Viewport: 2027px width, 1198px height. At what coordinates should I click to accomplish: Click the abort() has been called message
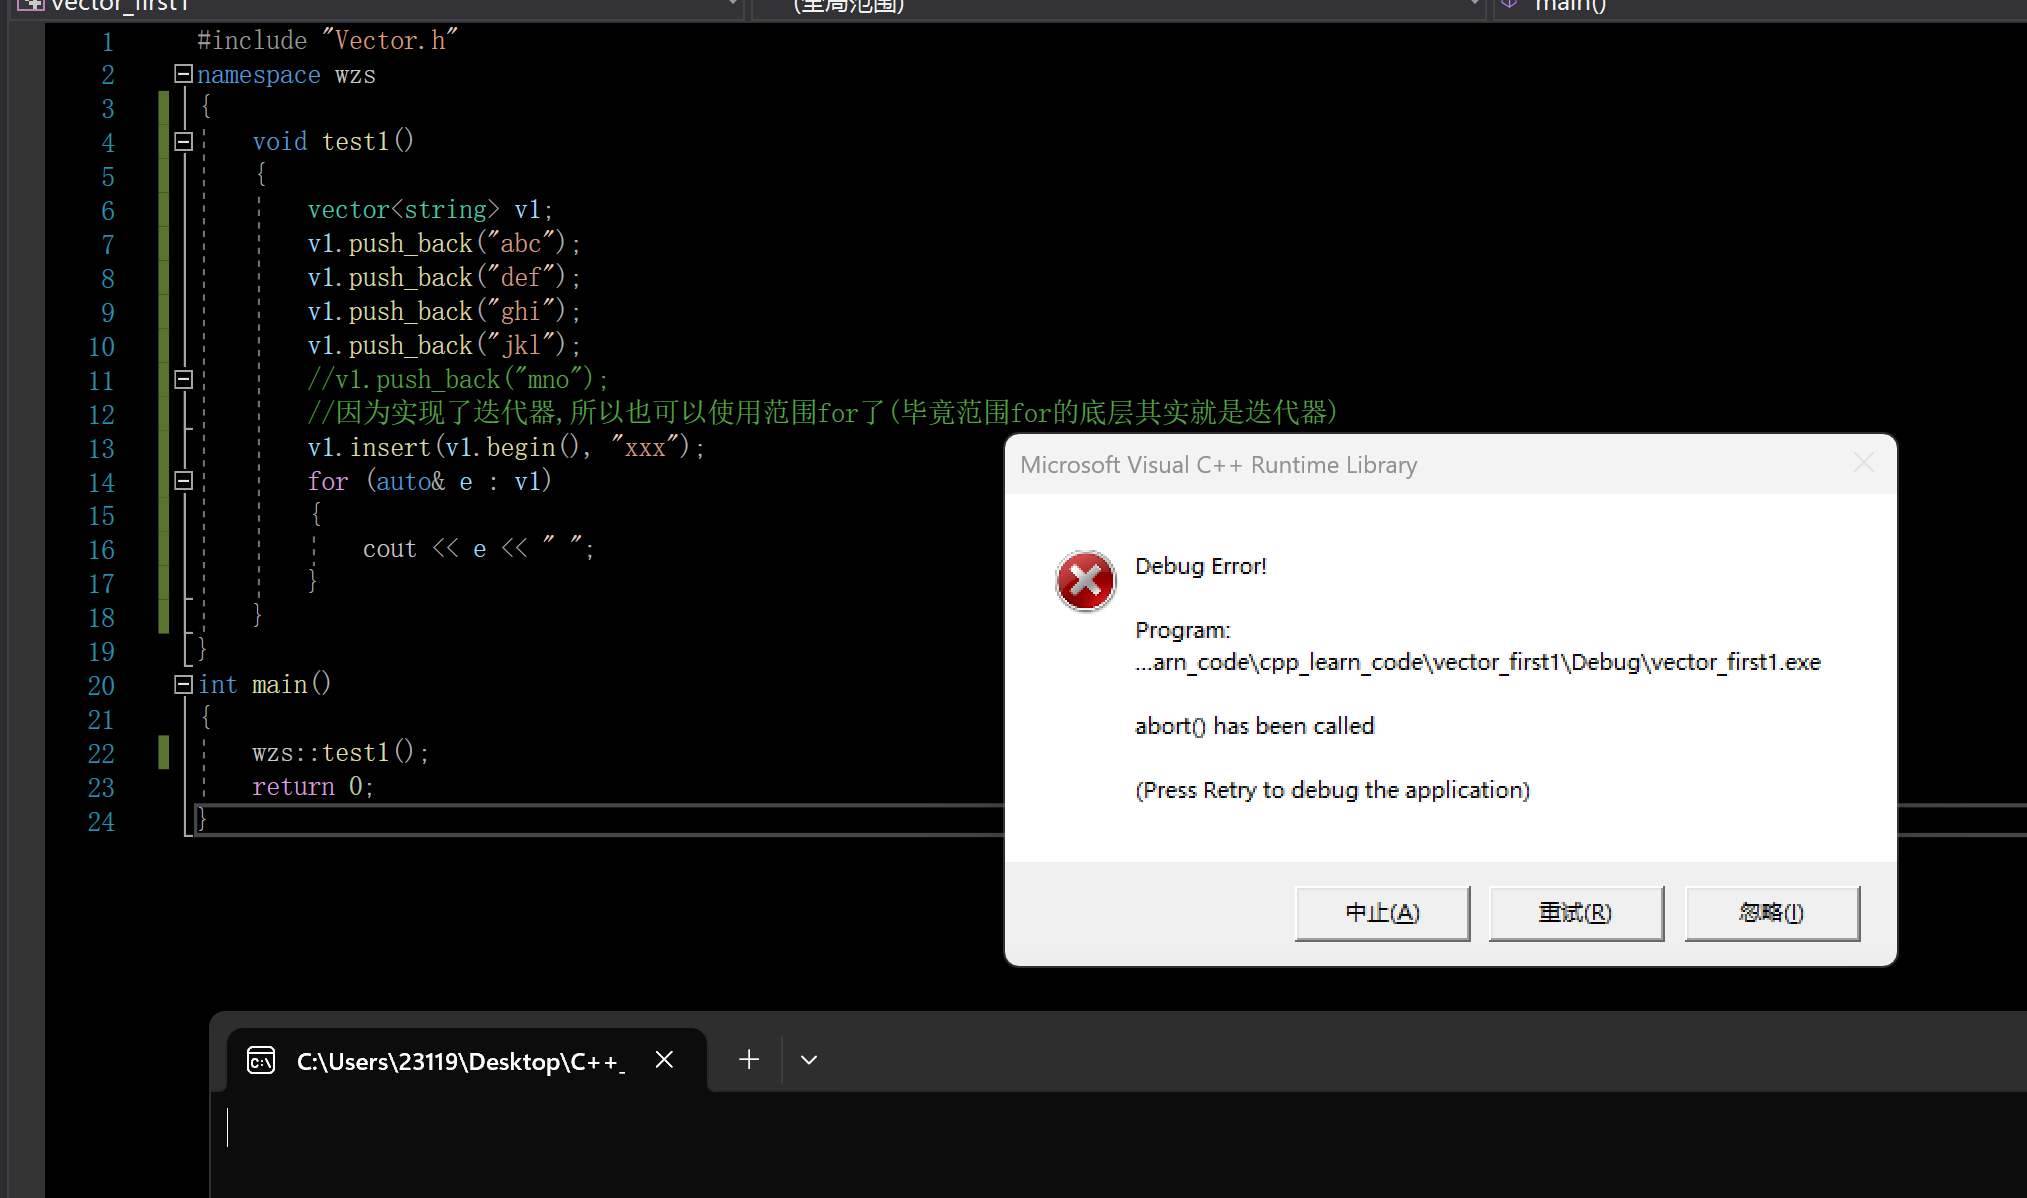tap(1255, 726)
